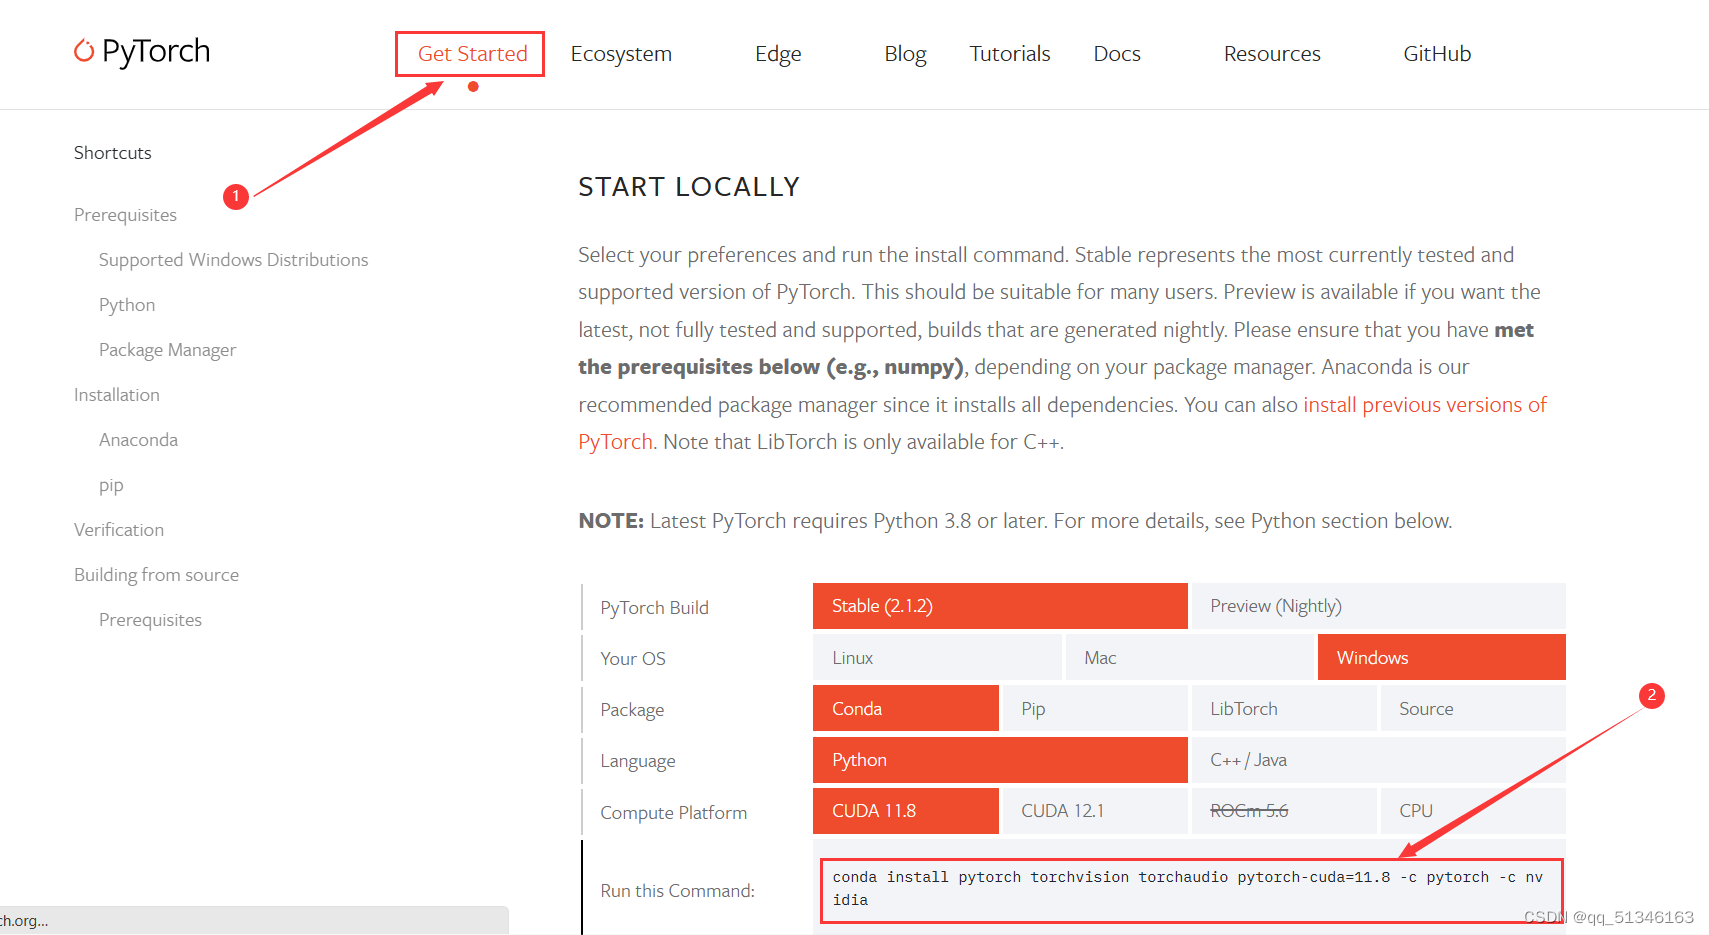1709x935 pixels.
Task: Open the Tutorials page
Action: [1010, 54]
